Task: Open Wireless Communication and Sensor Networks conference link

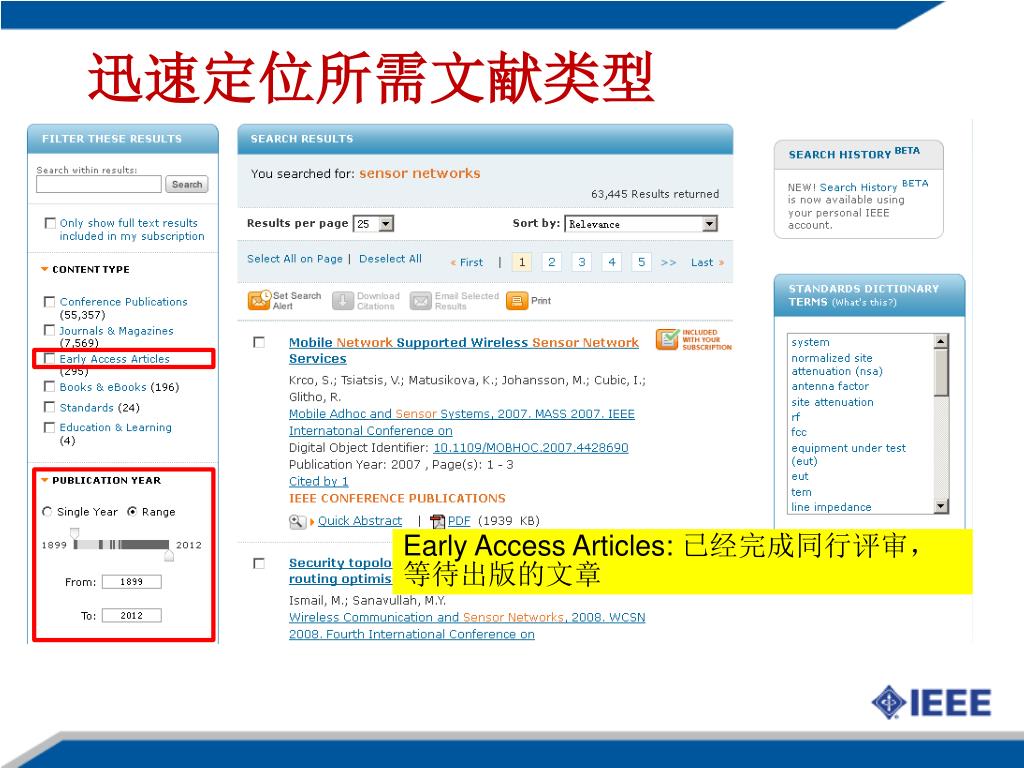Action: coord(467,626)
